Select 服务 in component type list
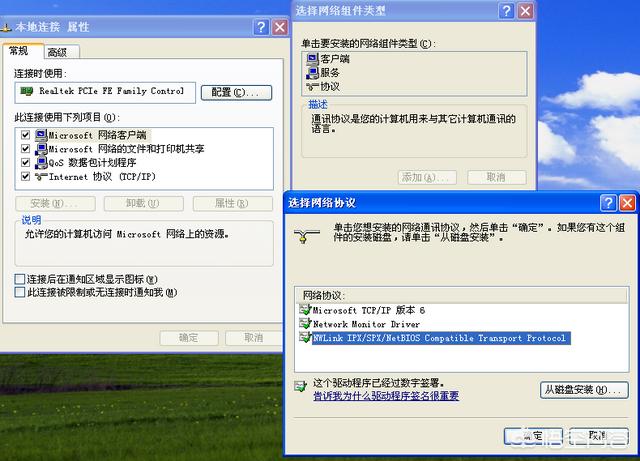 (330, 73)
